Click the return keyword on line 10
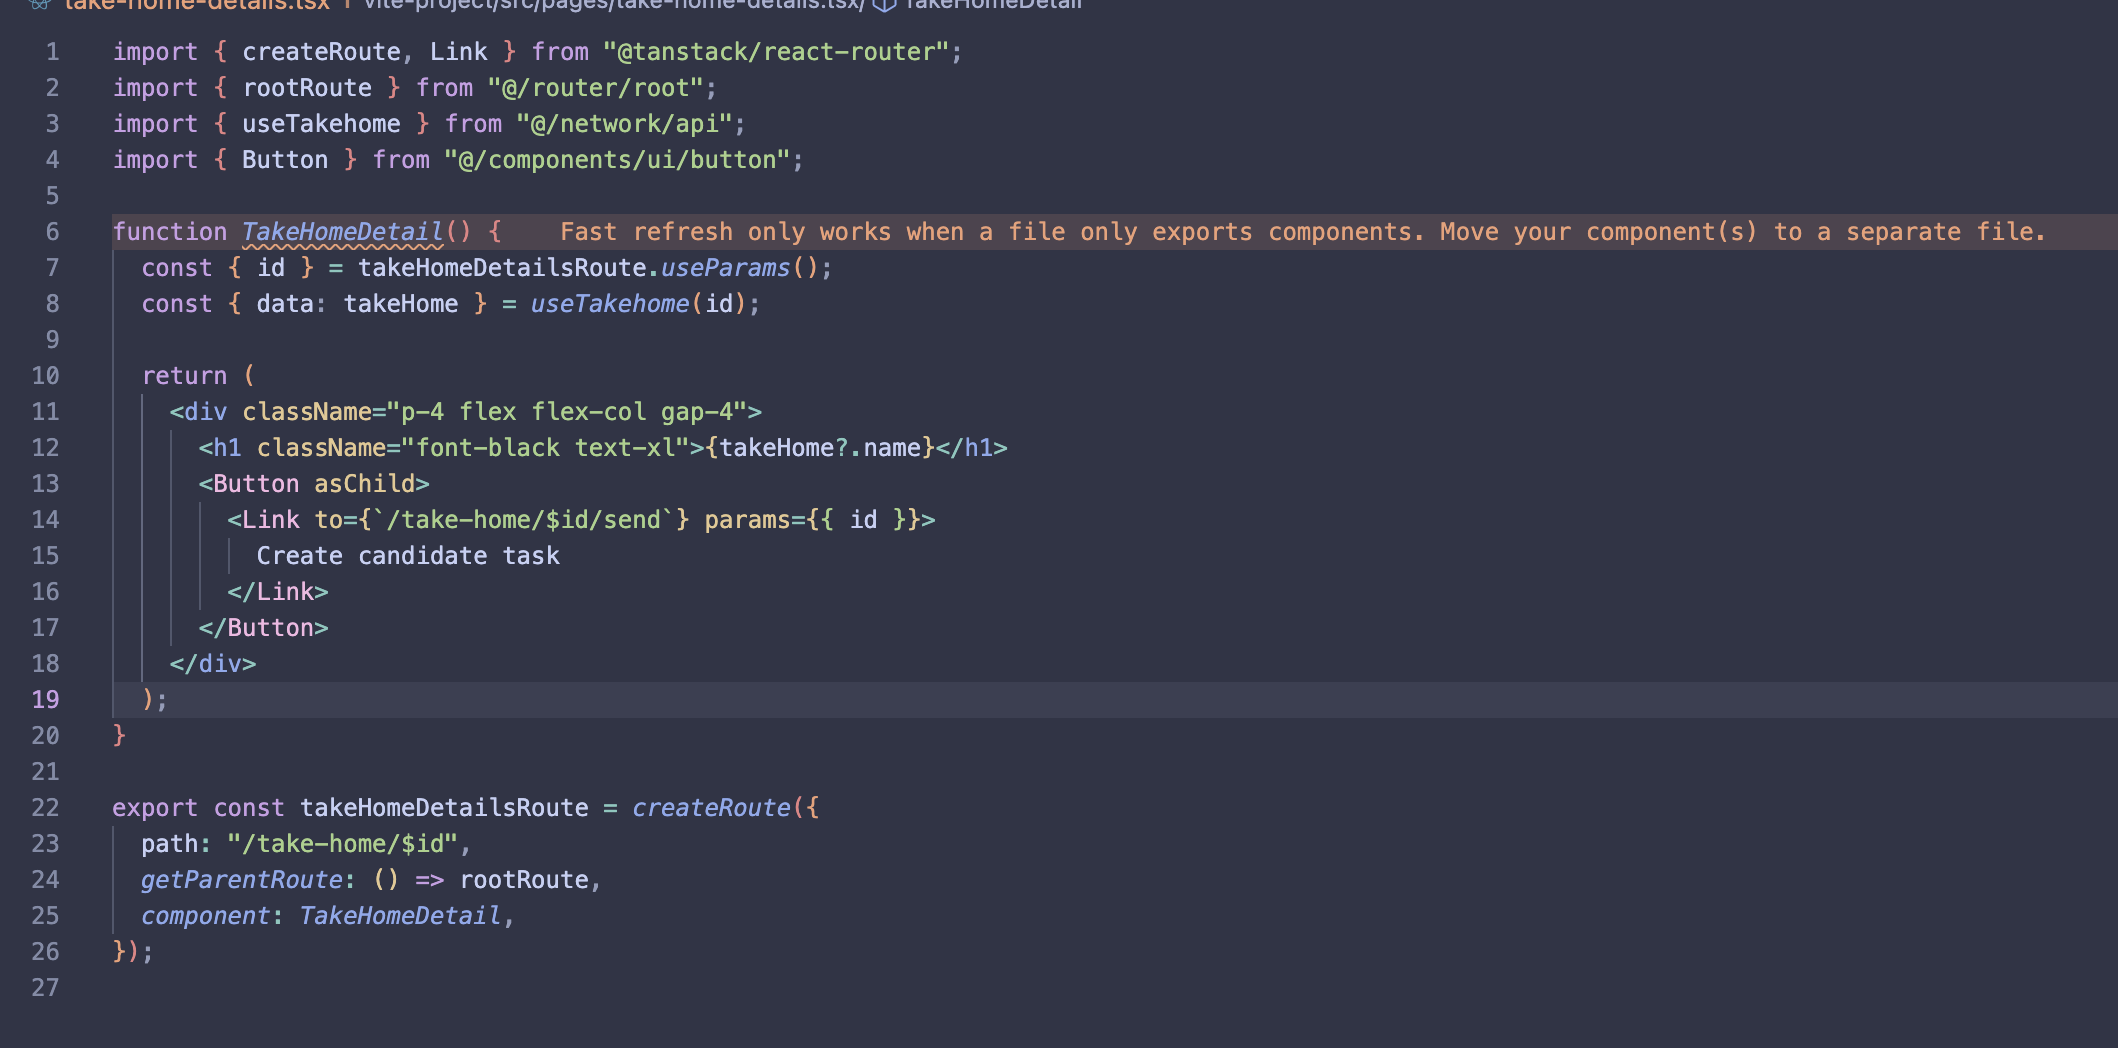 [x=184, y=376]
